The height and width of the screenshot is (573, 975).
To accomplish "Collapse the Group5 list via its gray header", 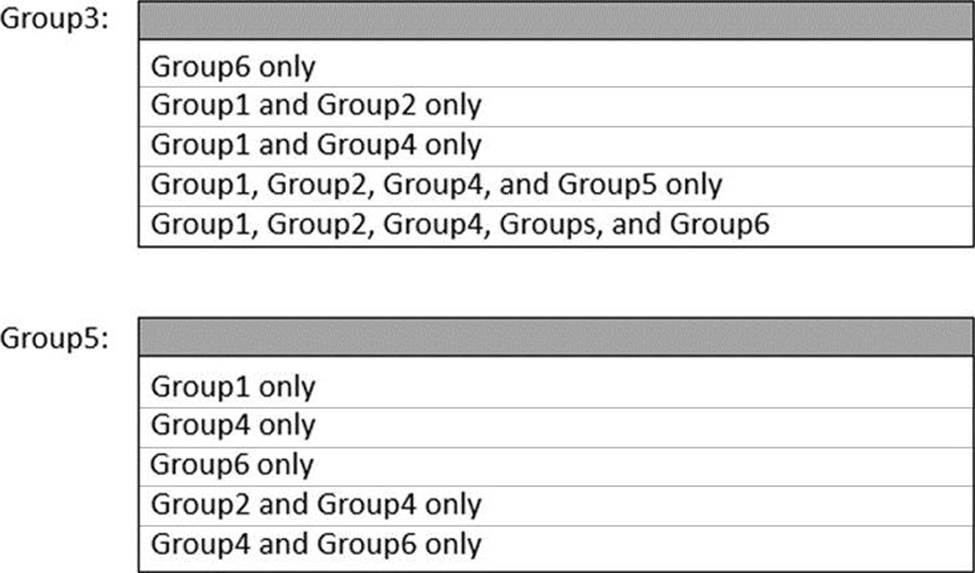I will (x=555, y=338).
